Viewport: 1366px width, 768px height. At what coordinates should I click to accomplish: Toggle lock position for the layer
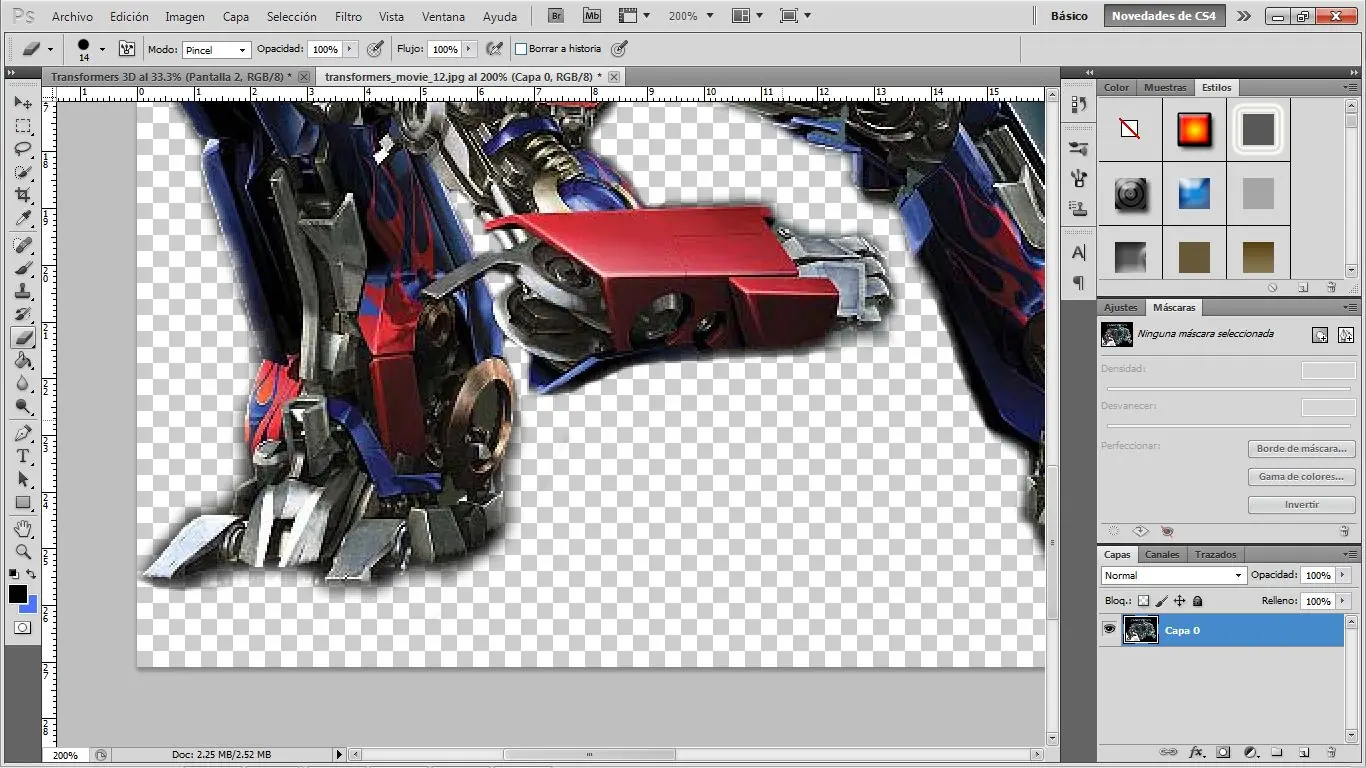(x=1179, y=601)
